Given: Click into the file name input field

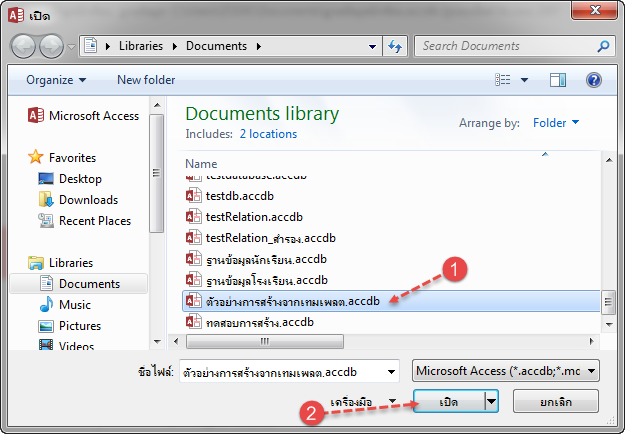Looking at the screenshot, I should (x=288, y=371).
